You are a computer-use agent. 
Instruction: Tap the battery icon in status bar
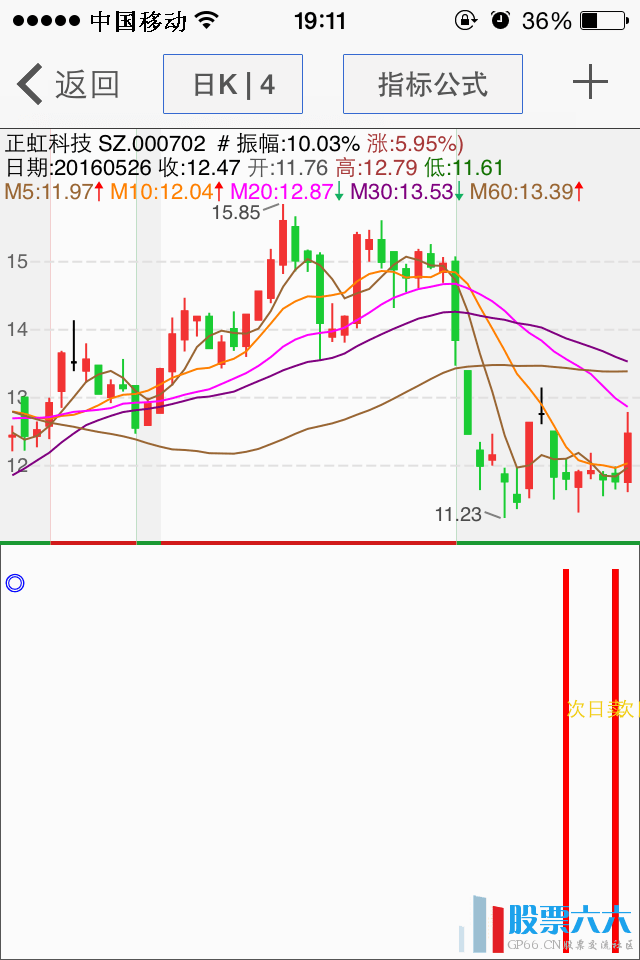(x=602, y=20)
